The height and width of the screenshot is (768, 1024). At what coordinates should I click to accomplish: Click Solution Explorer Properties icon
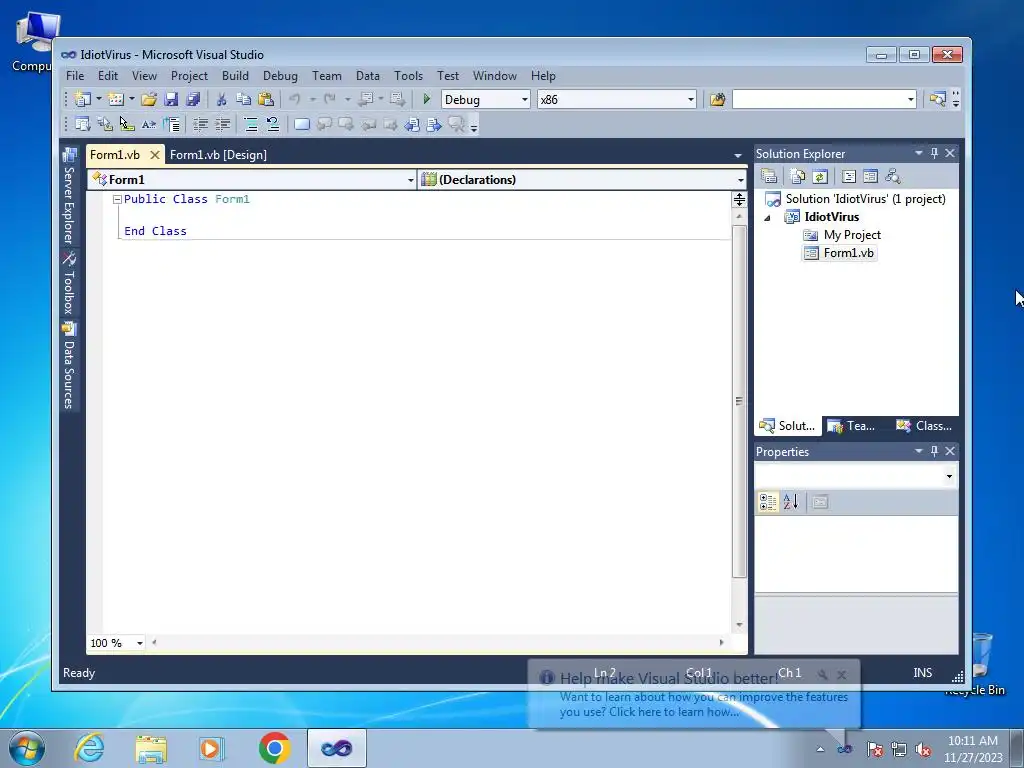[x=769, y=176]
